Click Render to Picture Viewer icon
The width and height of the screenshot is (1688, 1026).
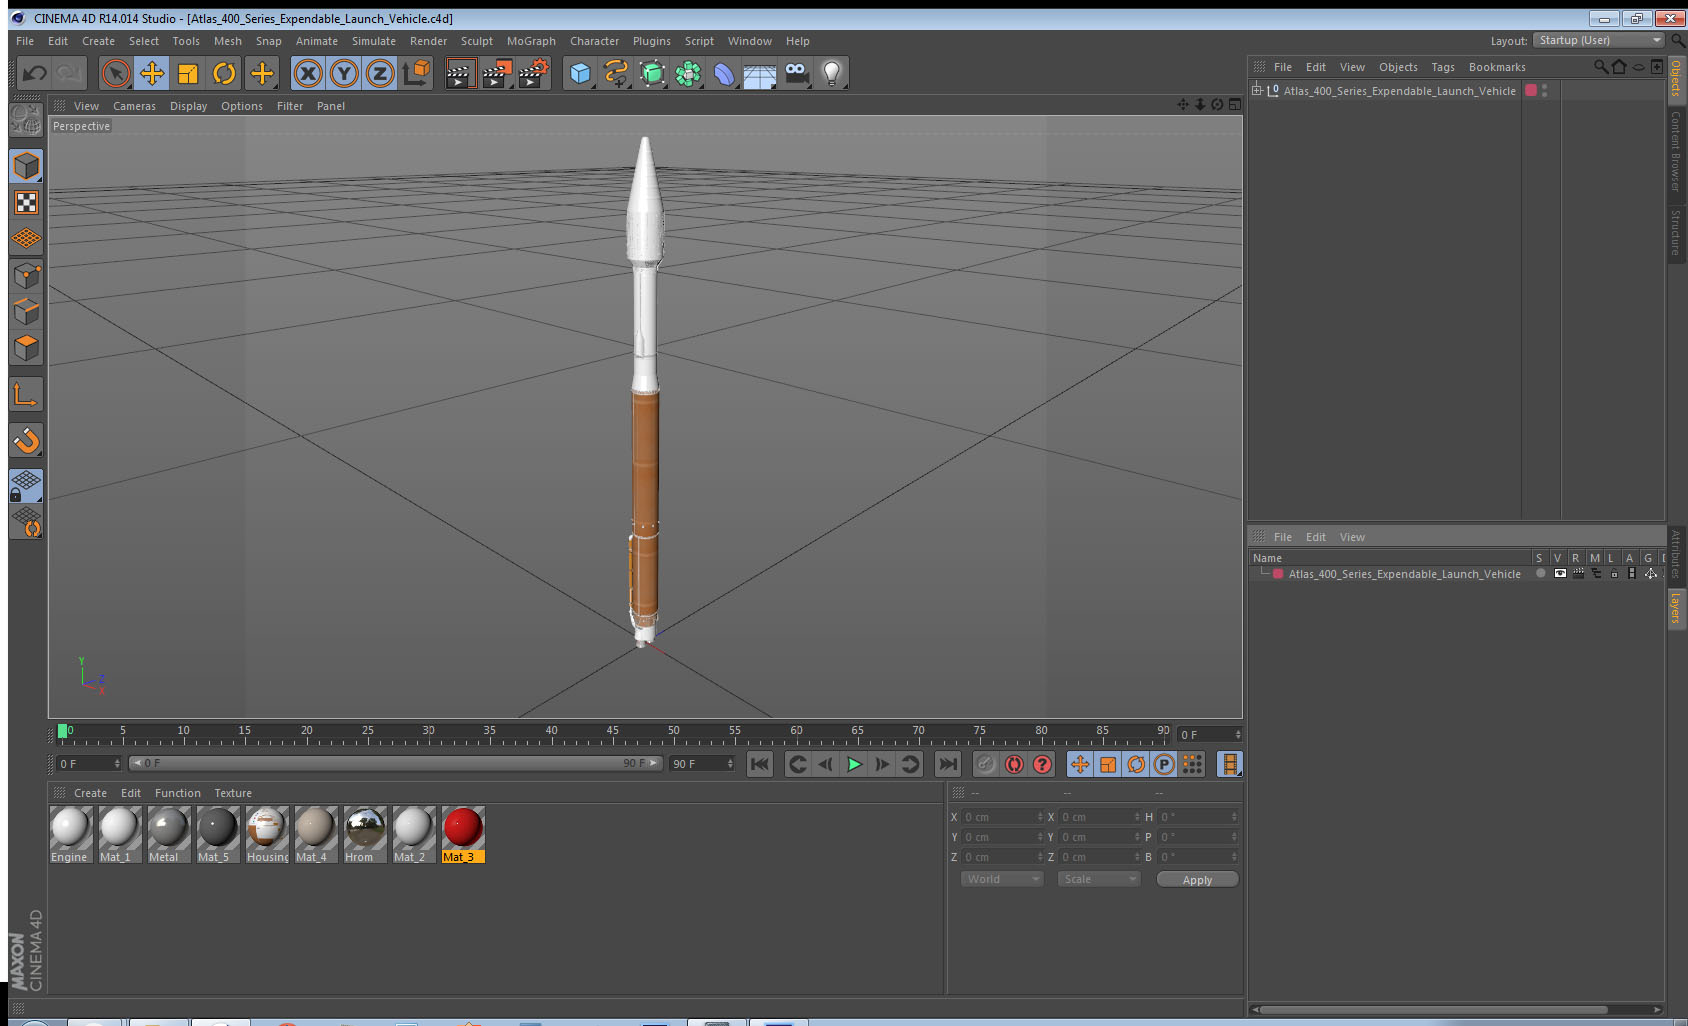tap(496, 73)
